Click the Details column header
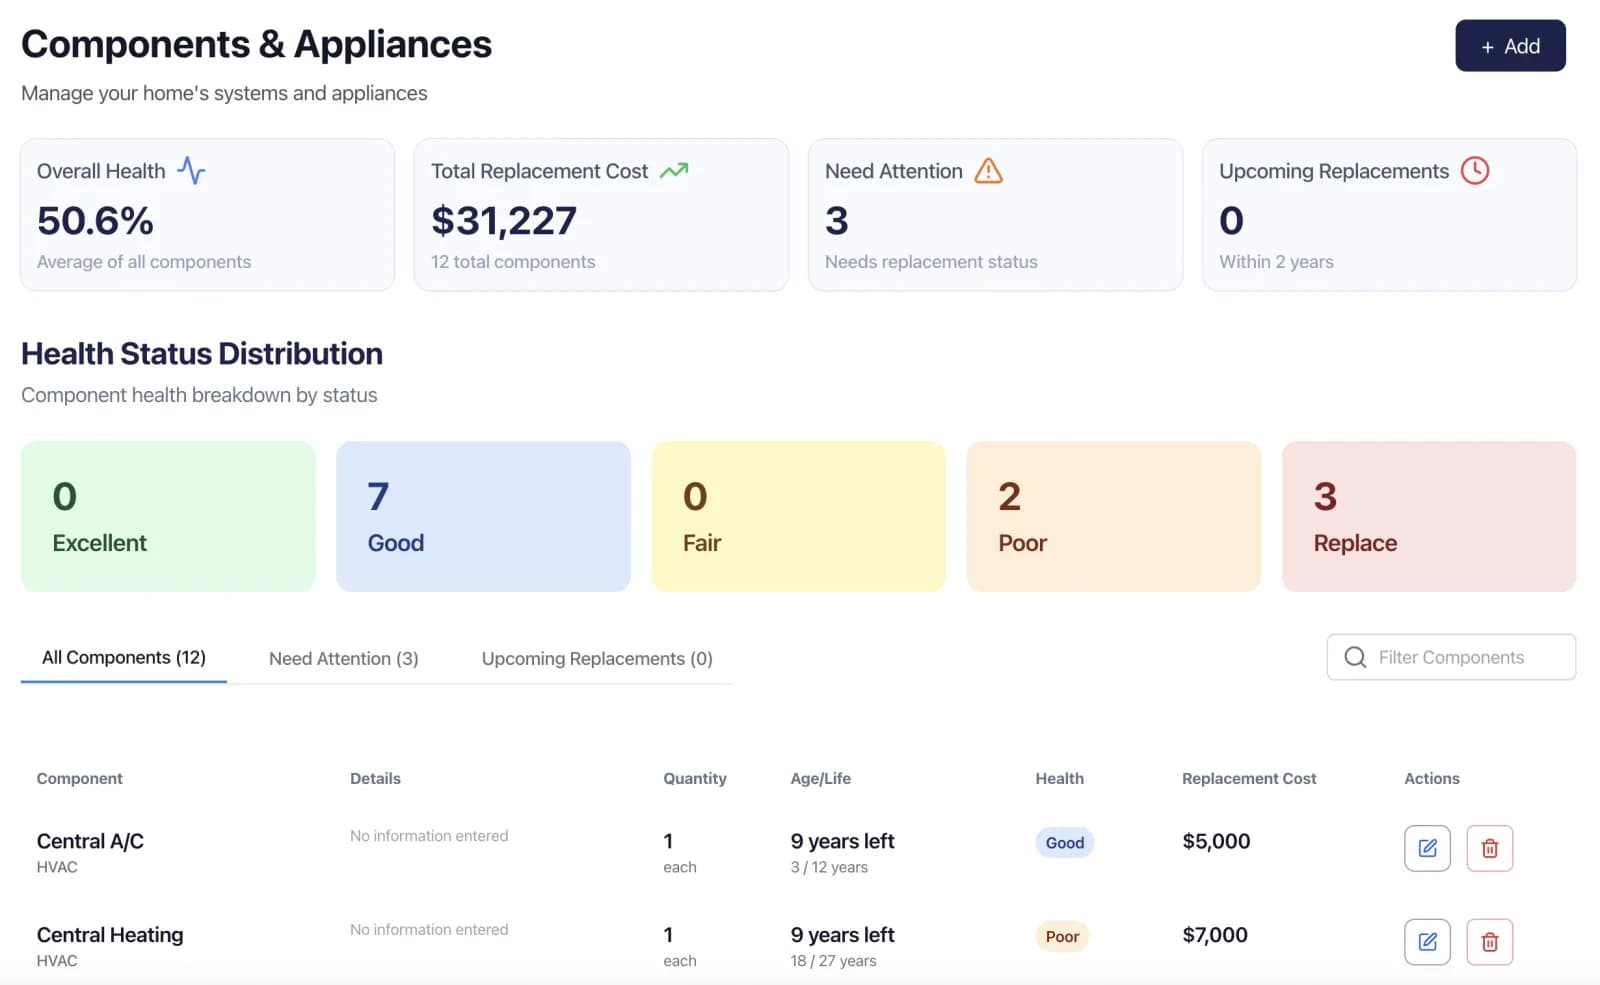 pyautogui.click(x=375, y=779)
